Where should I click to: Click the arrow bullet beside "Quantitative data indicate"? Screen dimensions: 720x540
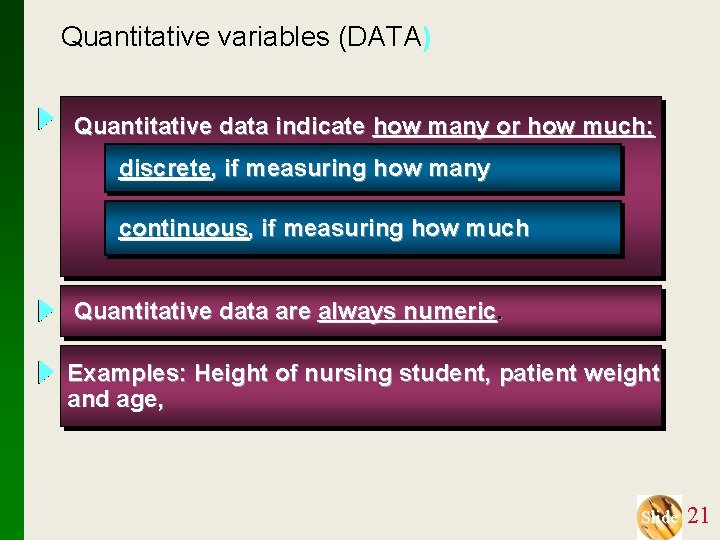[x=45, y=120]
